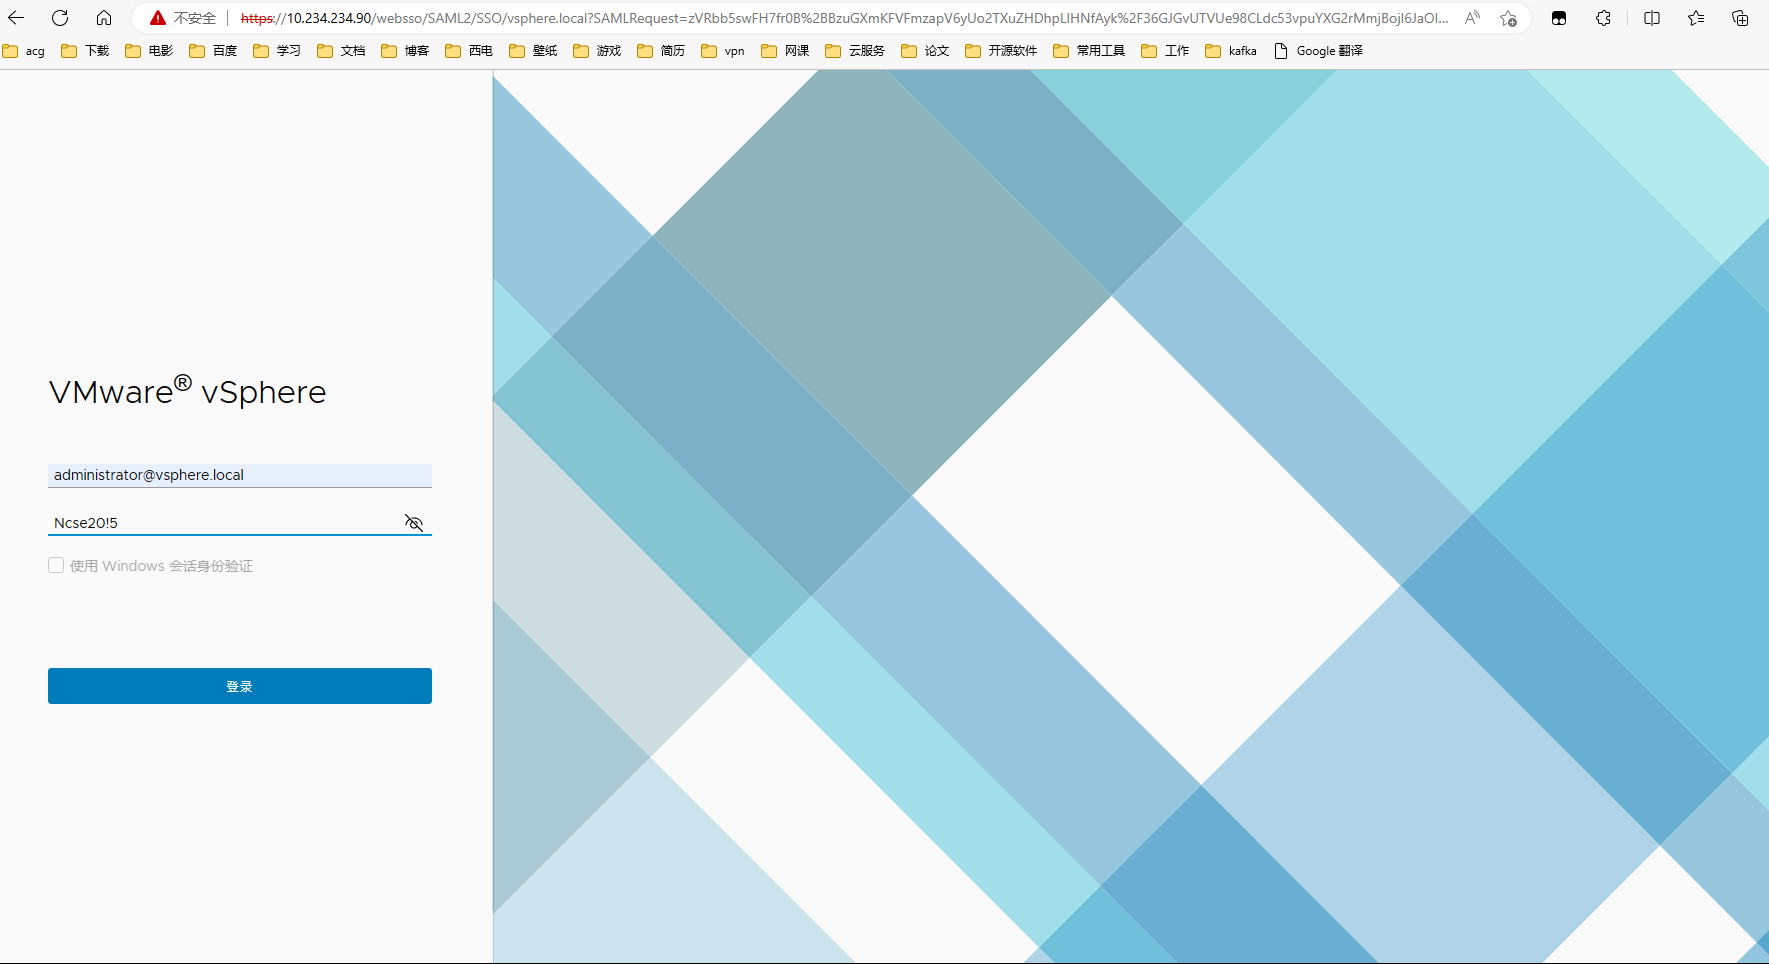Add page to favorites star icon
The width and height of the screenshot is (1769, 964).
pos(1508,18)
